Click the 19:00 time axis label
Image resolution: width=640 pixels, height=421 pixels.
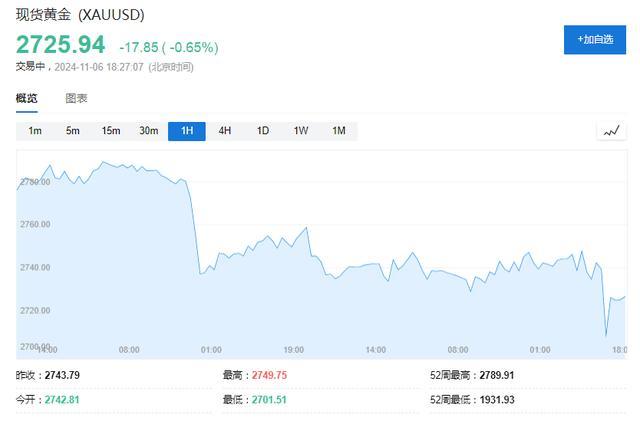coord(294,350)
